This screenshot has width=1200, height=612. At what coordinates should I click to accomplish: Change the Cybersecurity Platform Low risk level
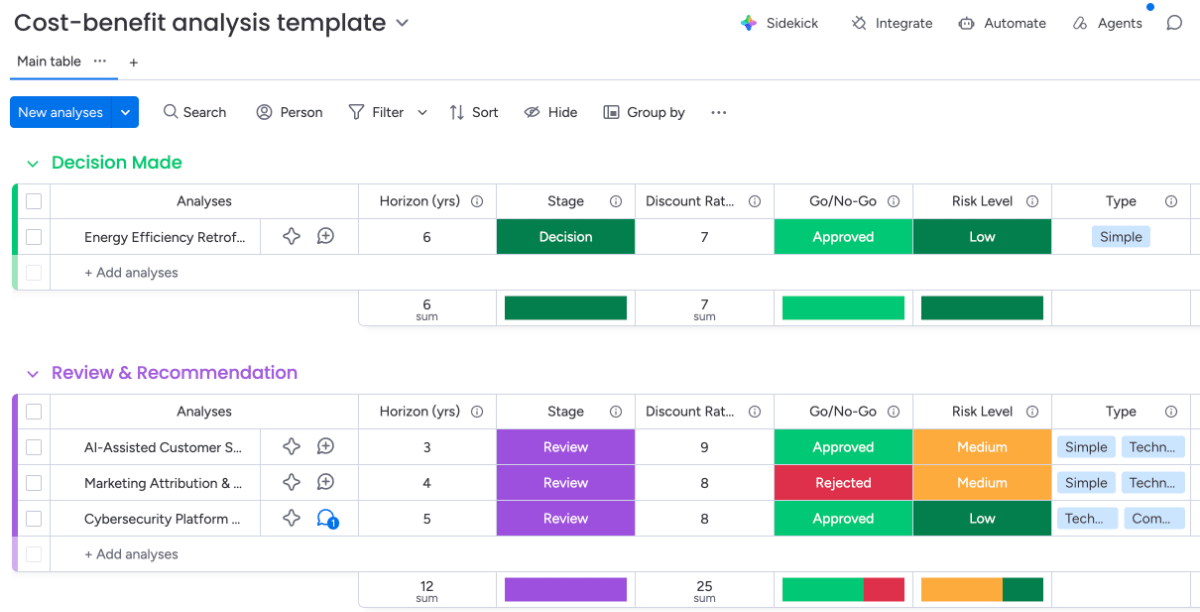pyautogui.click(x=982, y=518)
